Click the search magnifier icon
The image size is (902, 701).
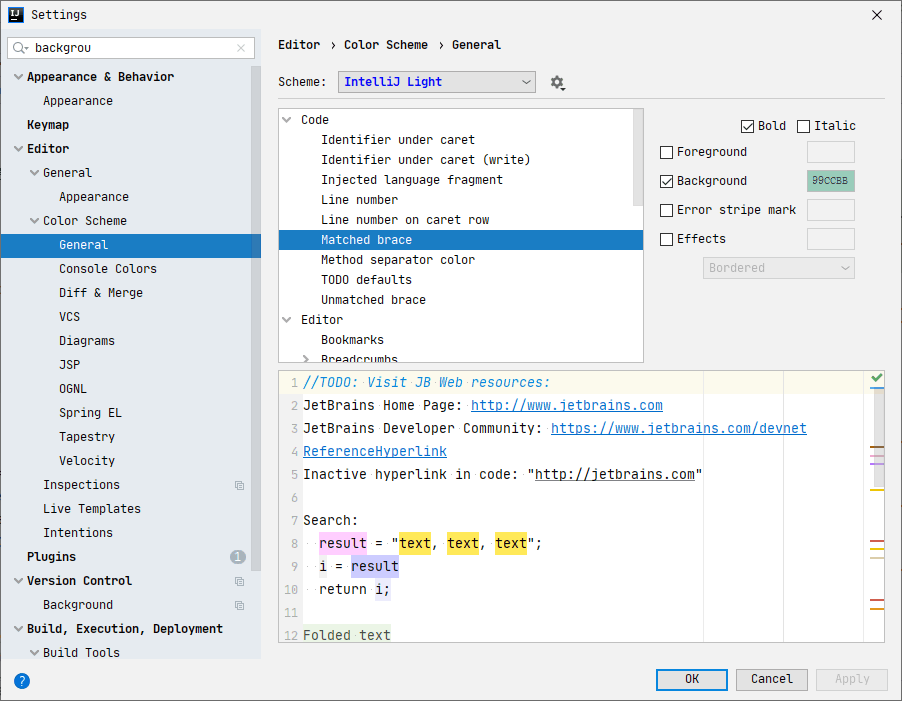point(21,47)
